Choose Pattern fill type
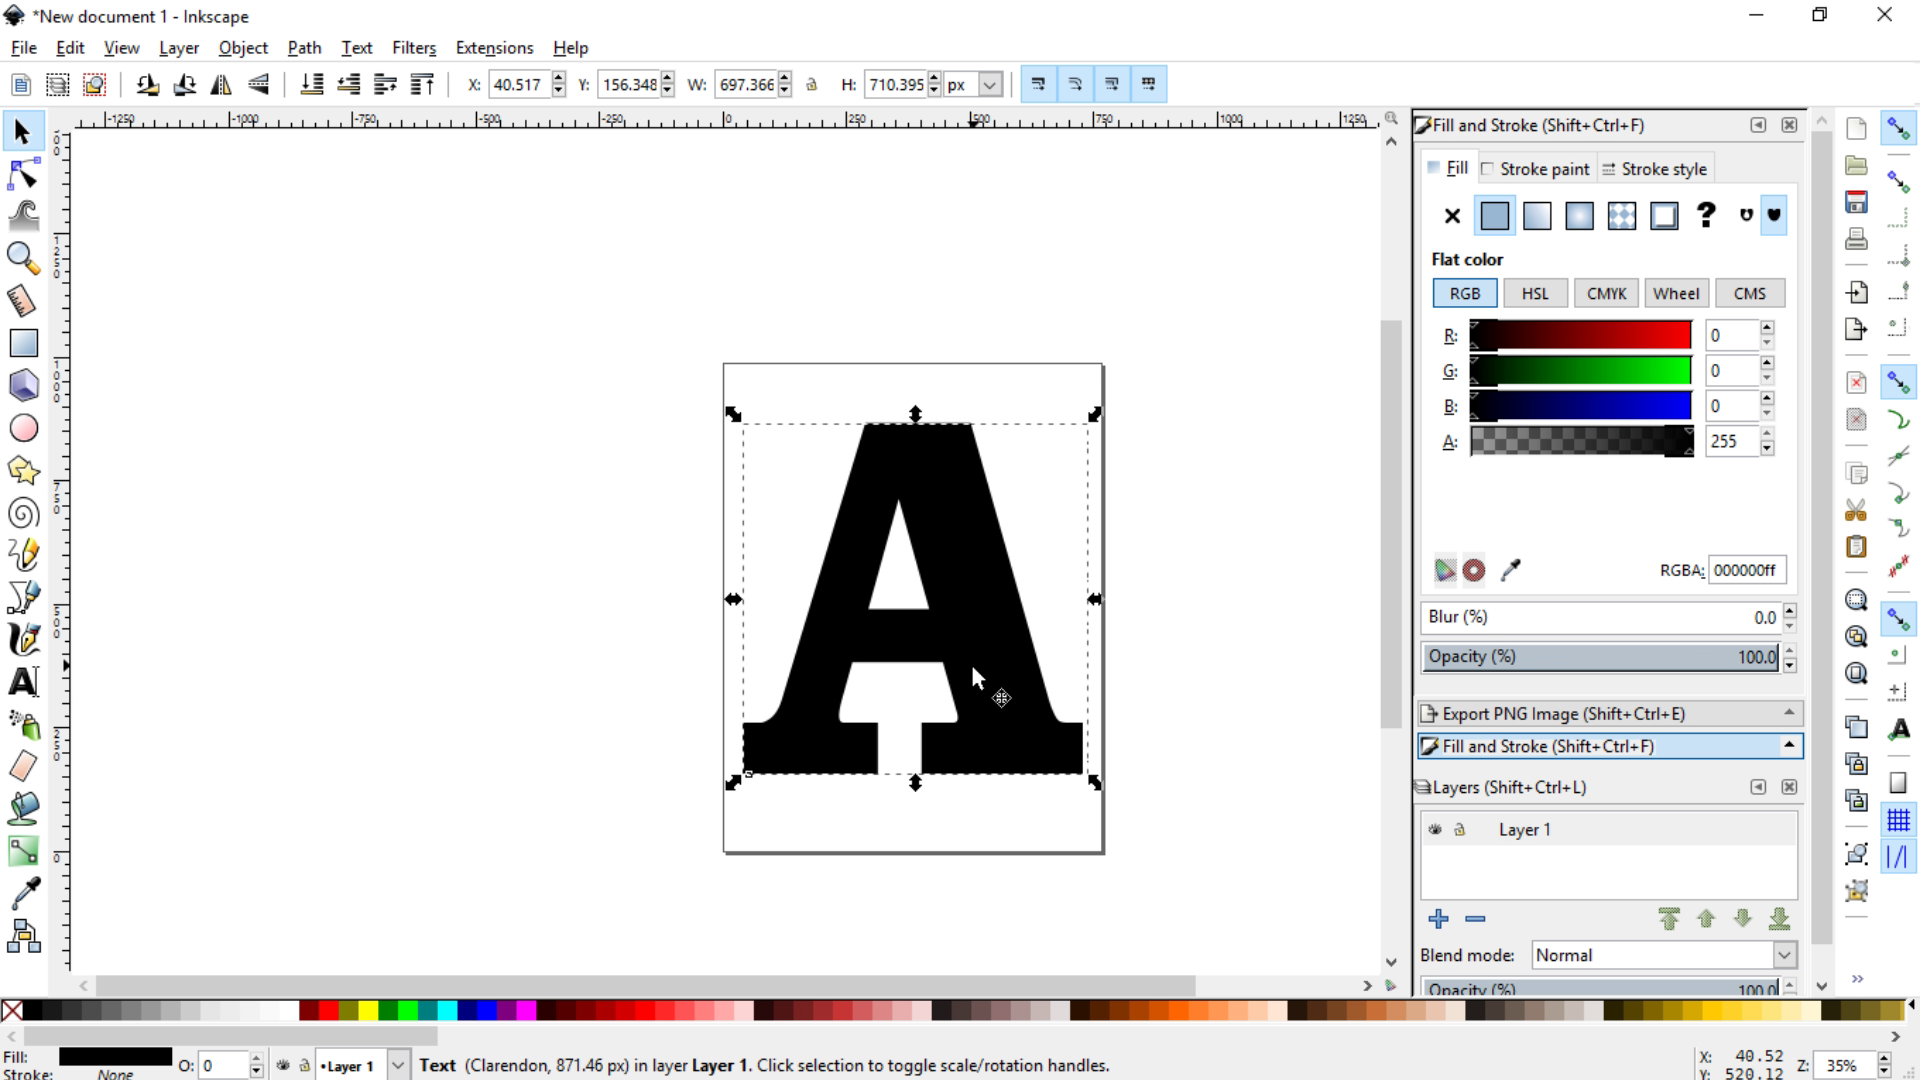The height and width of the screenshot is (1080, 1920). 1622,216
